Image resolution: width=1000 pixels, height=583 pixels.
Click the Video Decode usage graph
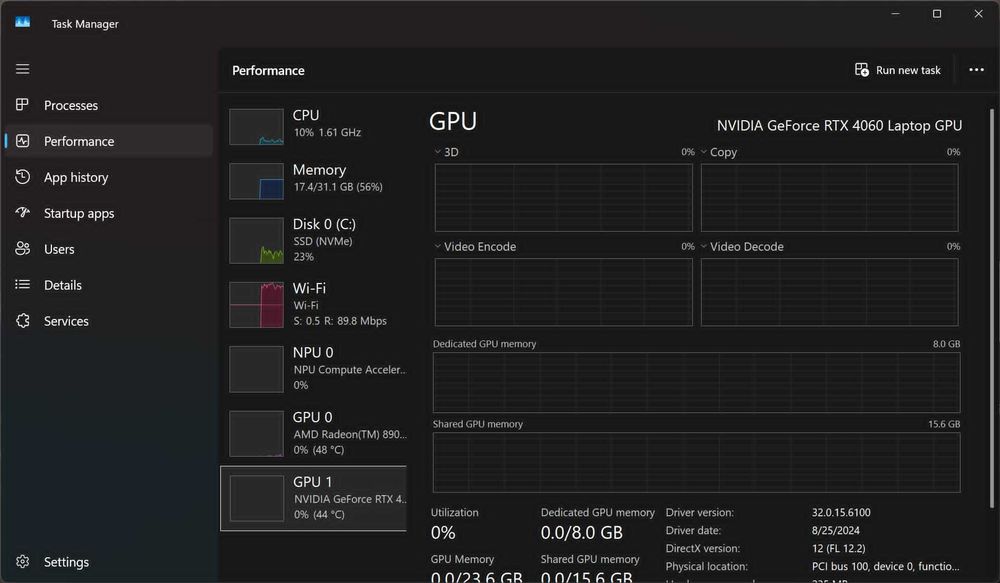click(830, 292)
